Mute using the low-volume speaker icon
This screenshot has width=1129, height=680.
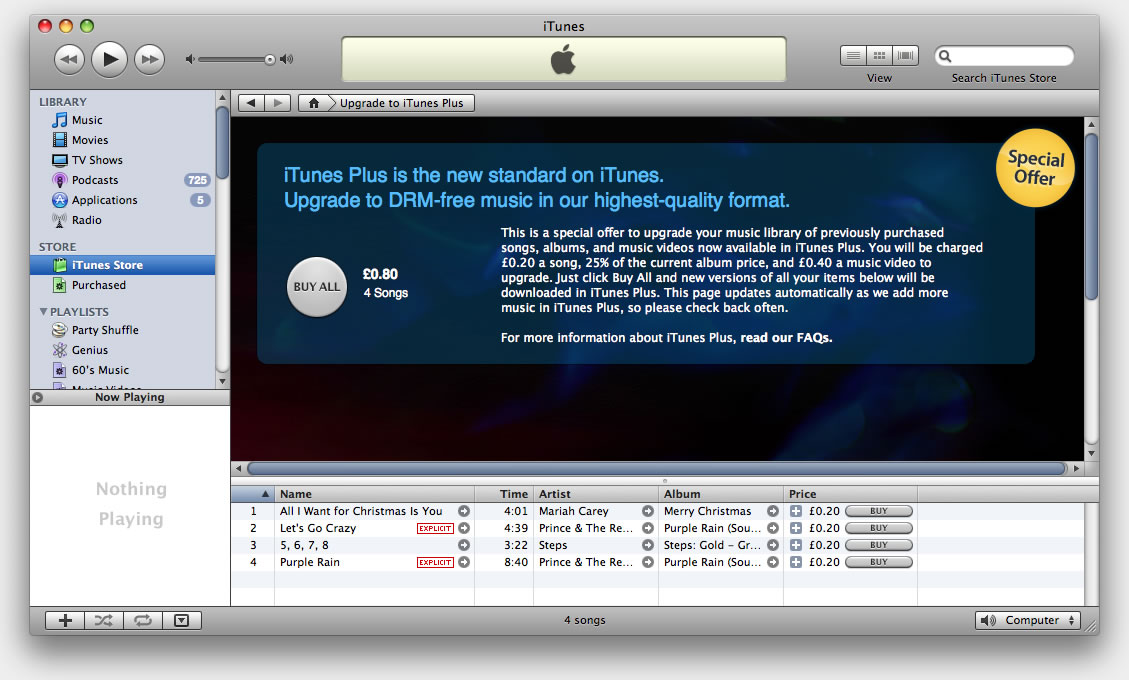pos(190,59)
